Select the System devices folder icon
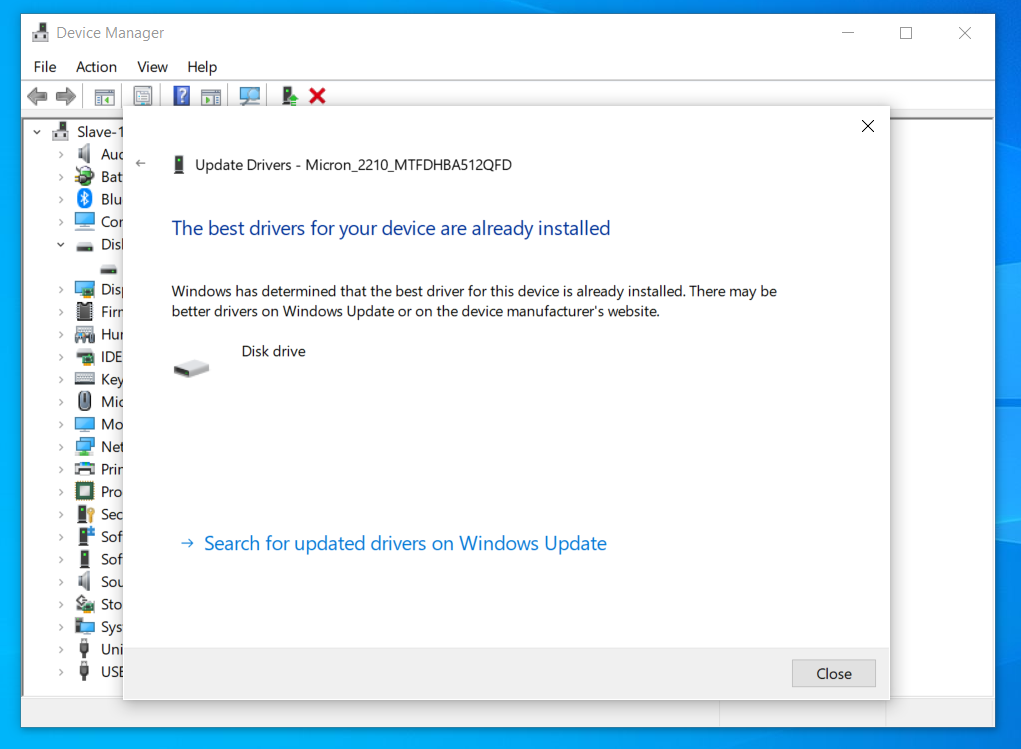The width and height of the screenshot is (1021, 749). [x=85, y=626]
